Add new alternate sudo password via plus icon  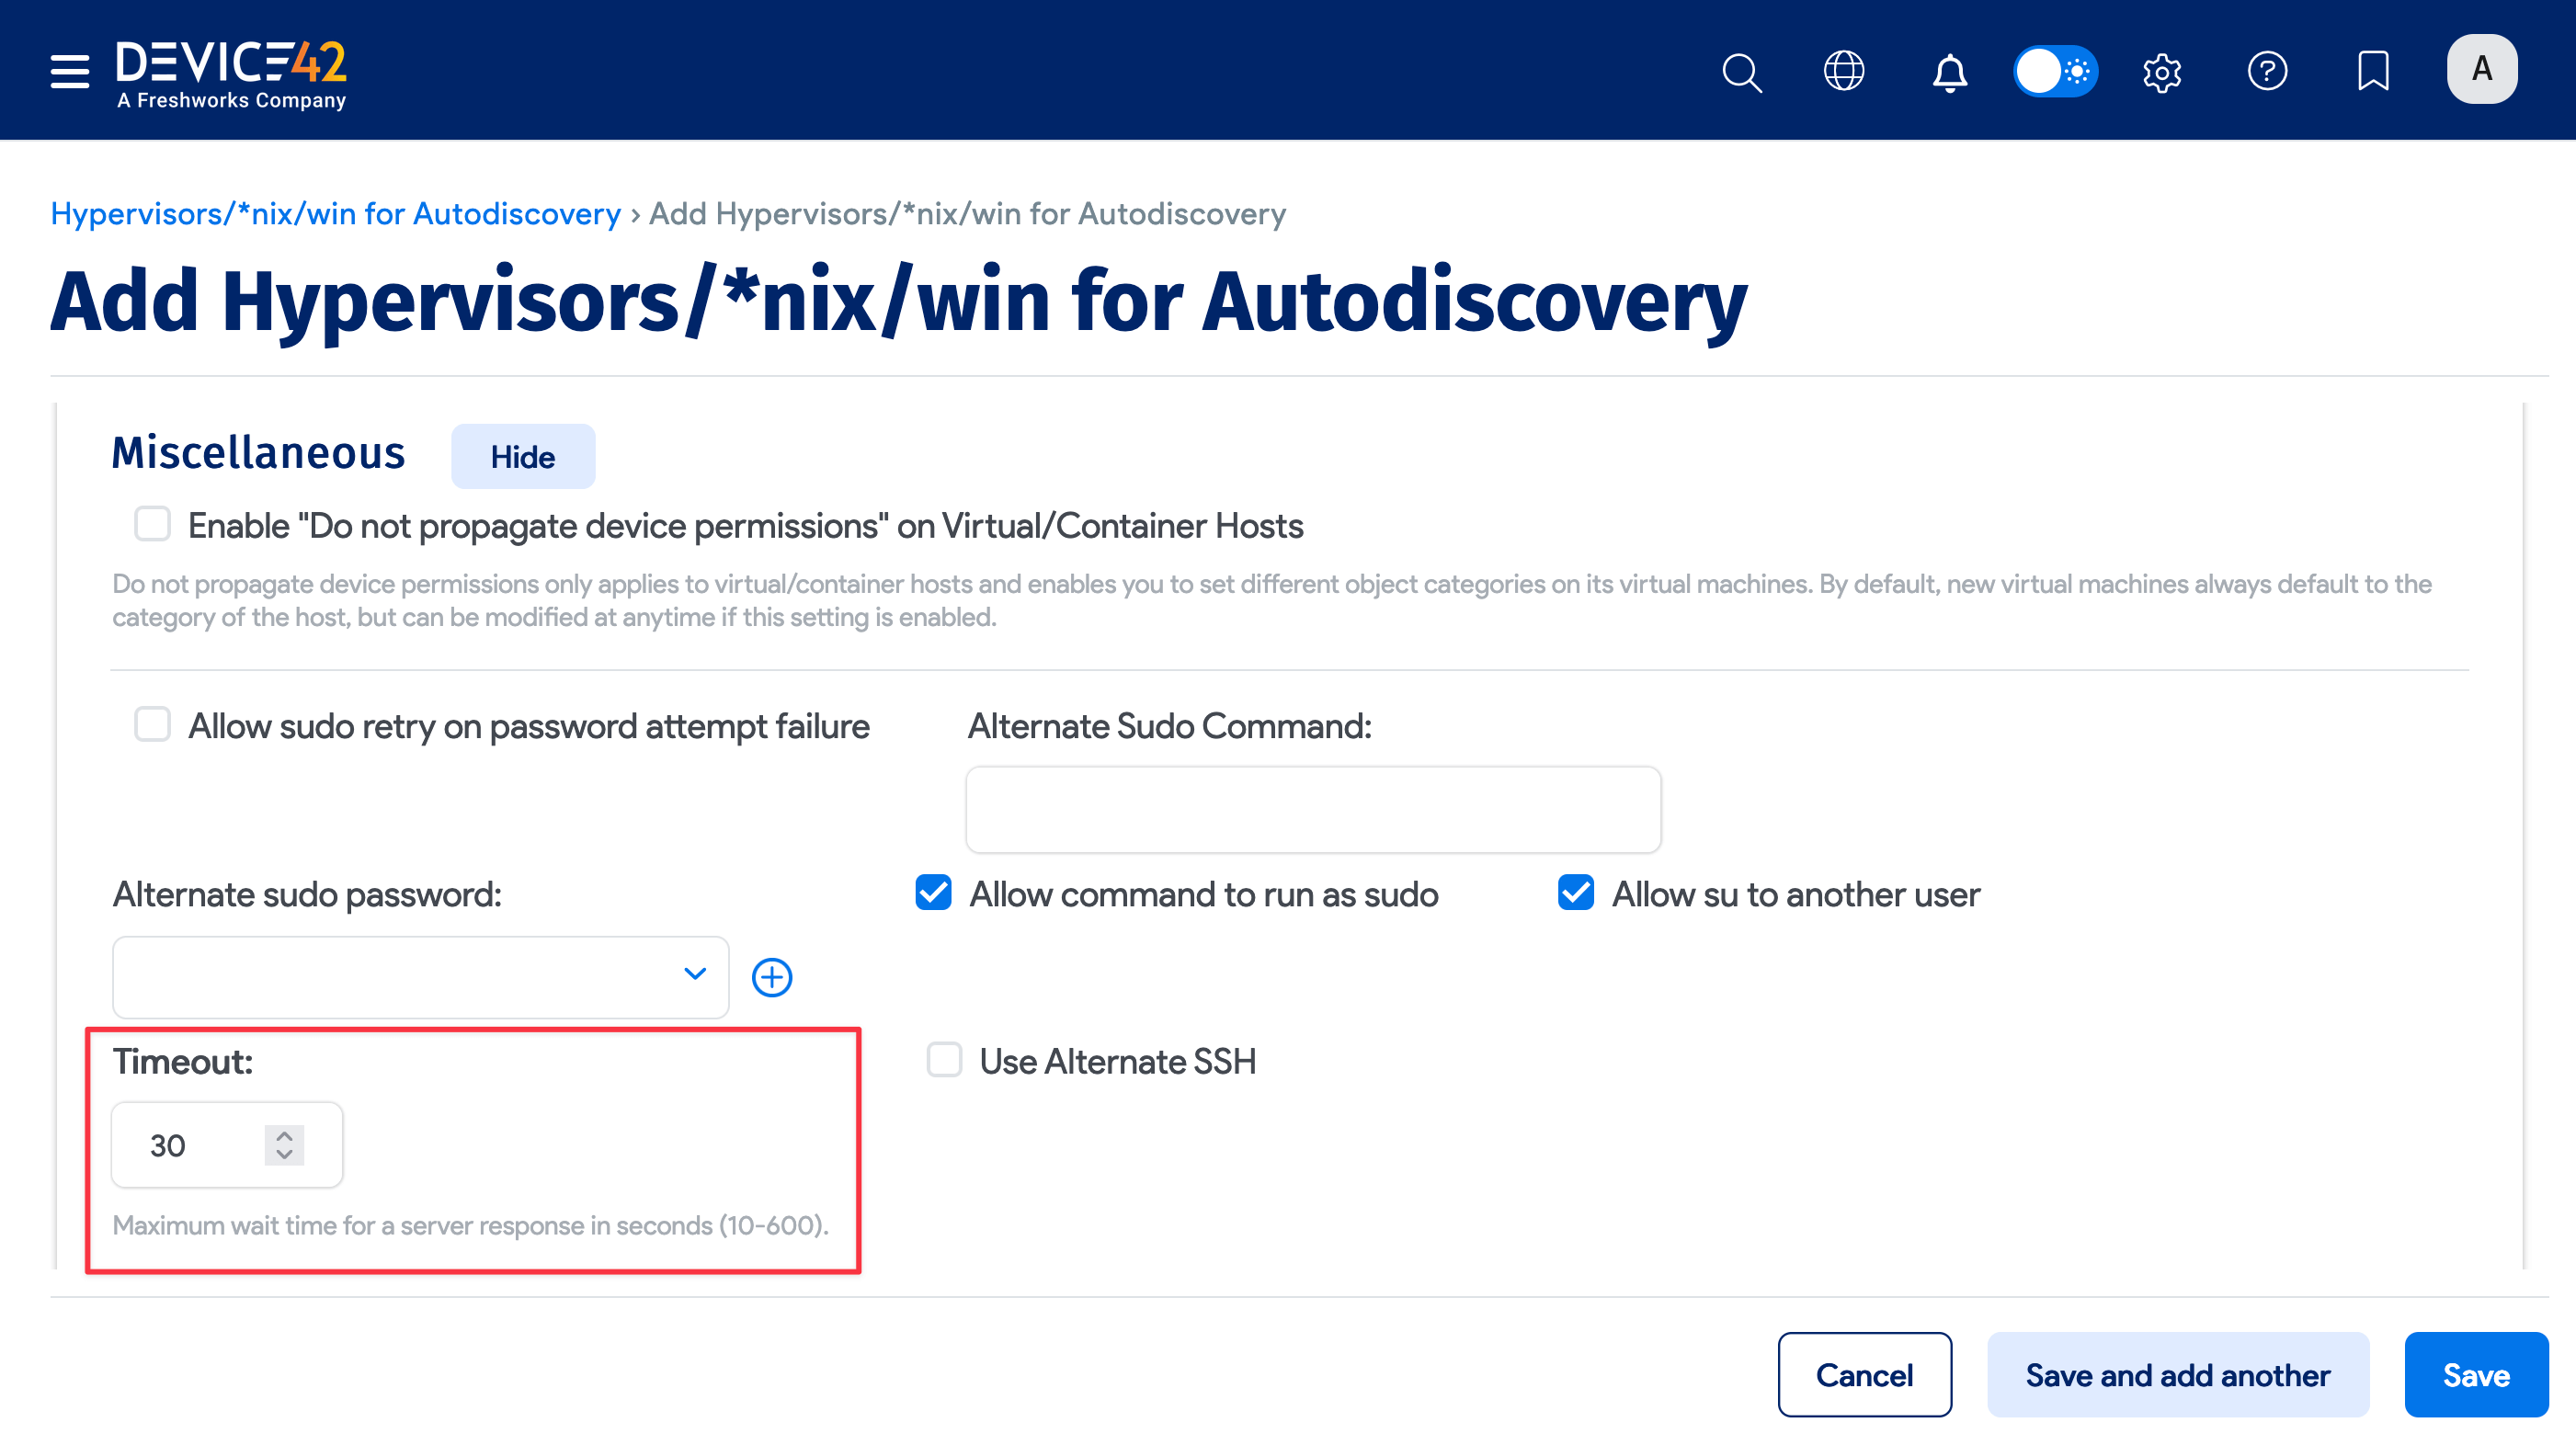coord(771,977)
